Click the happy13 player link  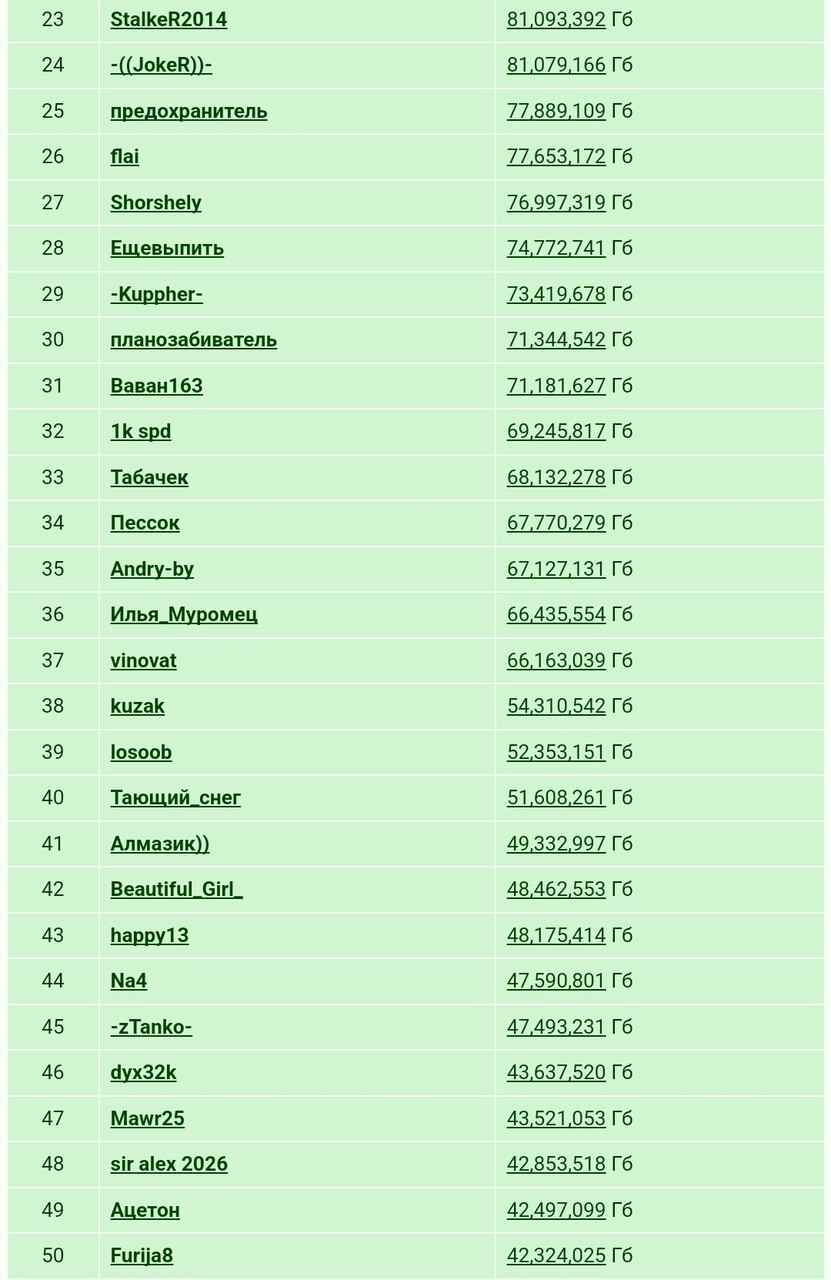[150, 935]
